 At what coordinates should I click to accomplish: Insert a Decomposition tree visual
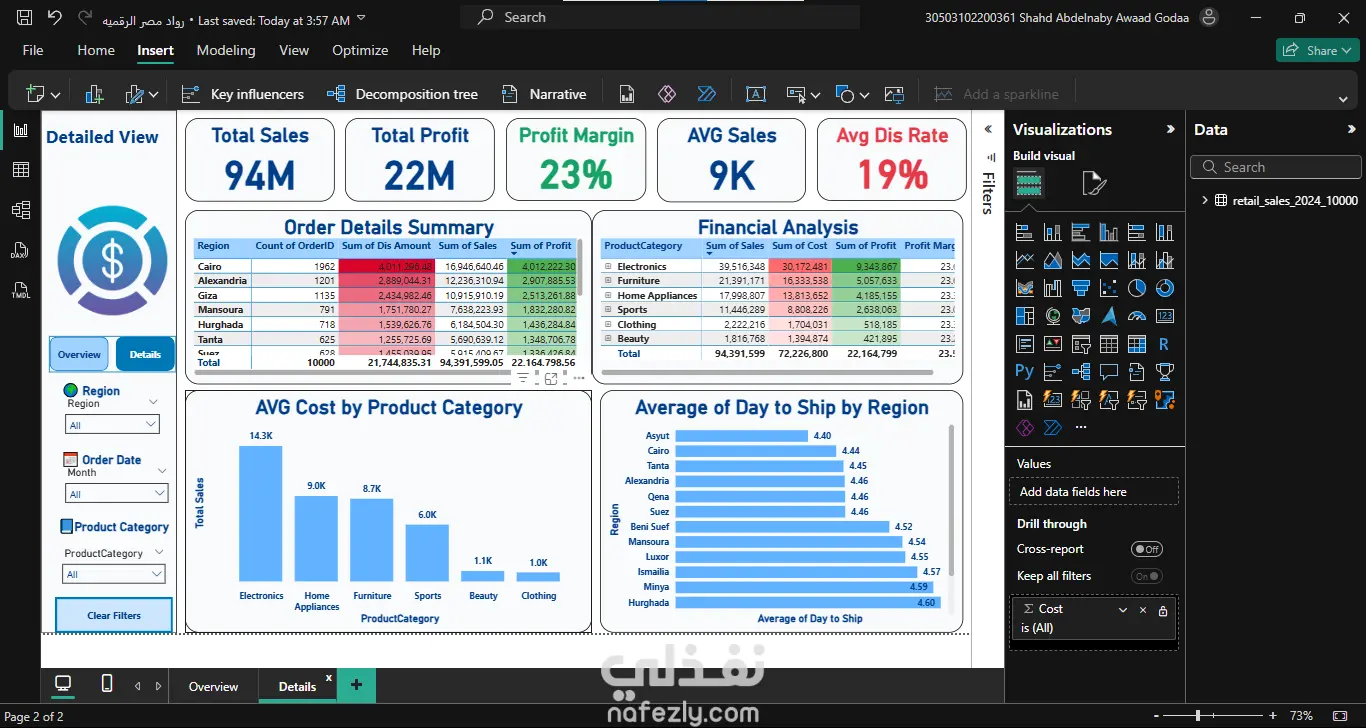402,94
